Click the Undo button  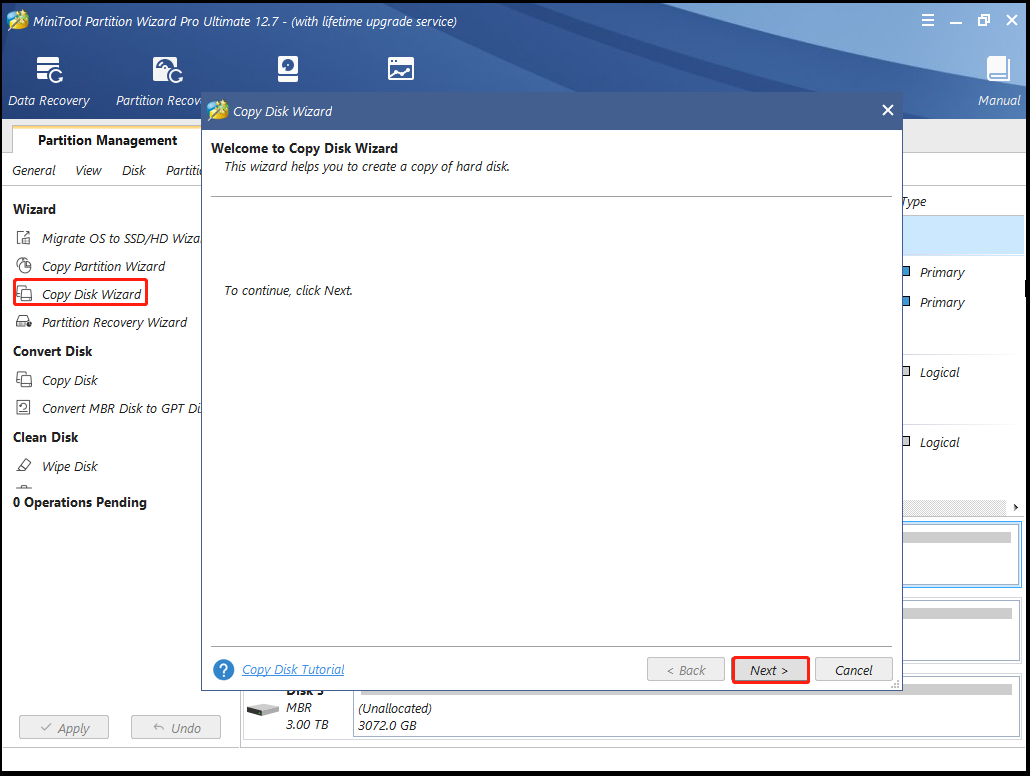176,727
